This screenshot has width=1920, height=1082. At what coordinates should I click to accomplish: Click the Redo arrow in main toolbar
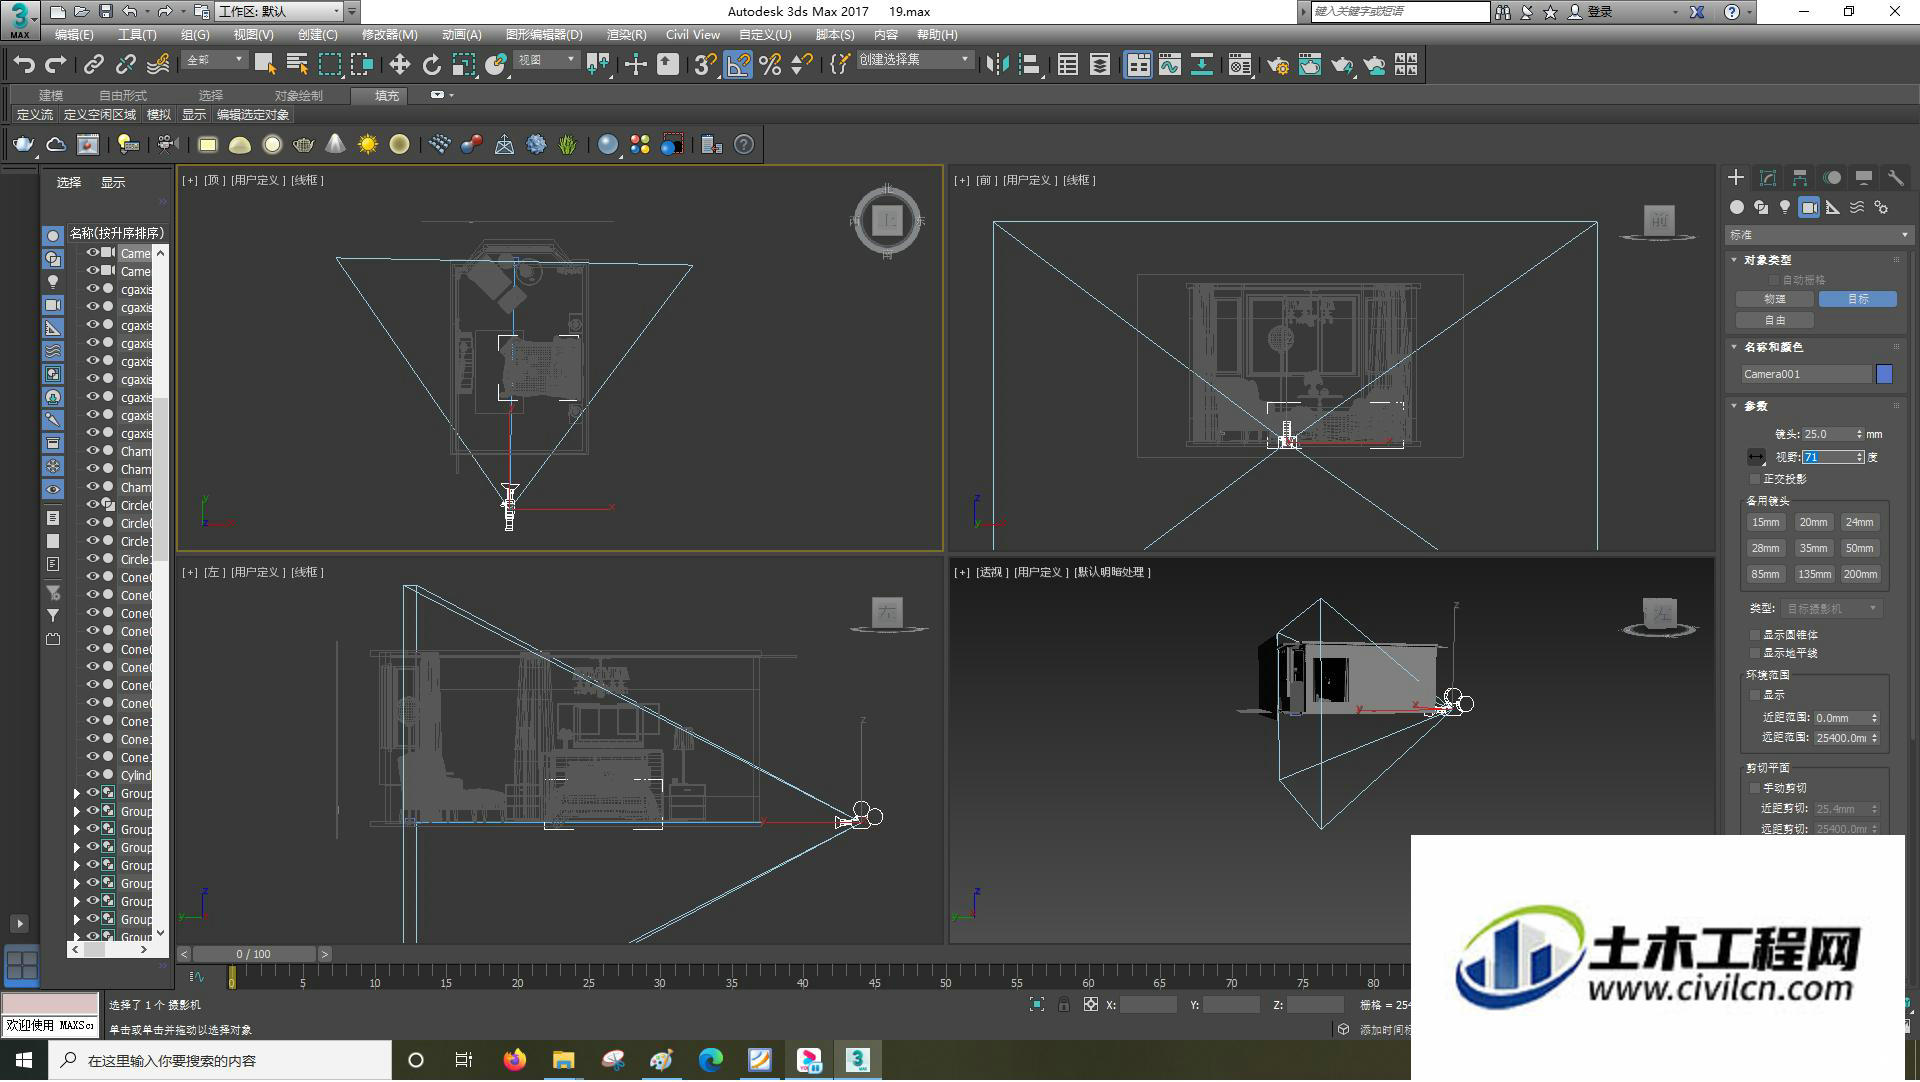pyautogui.click(x=56, y=65)
